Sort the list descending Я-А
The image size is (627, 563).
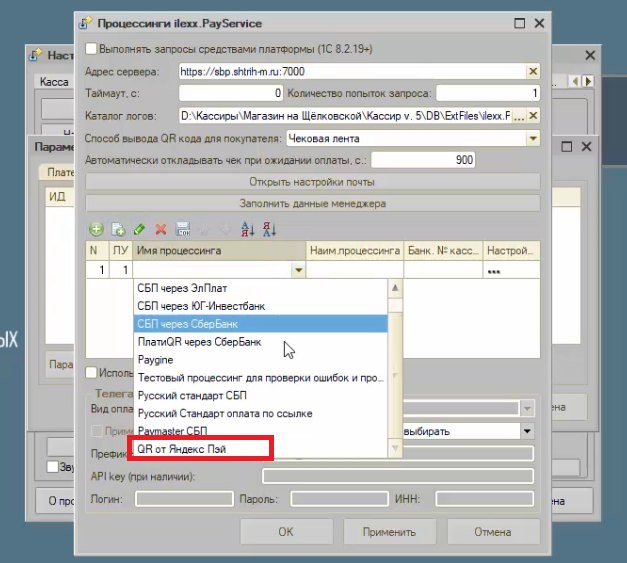click(269, 230)
